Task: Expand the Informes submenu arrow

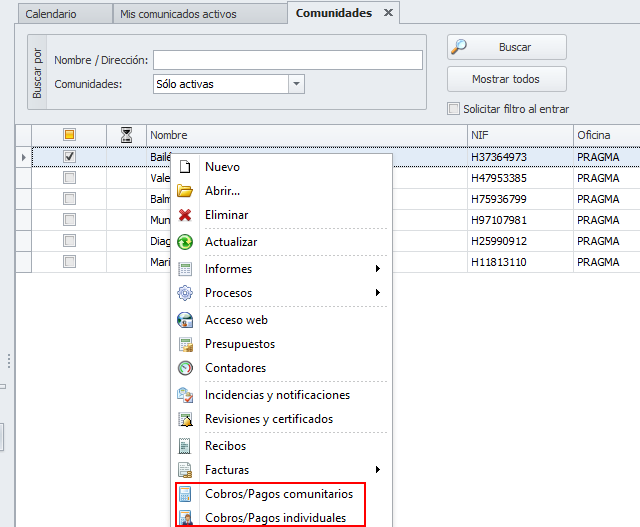Action: pos(378,269)
